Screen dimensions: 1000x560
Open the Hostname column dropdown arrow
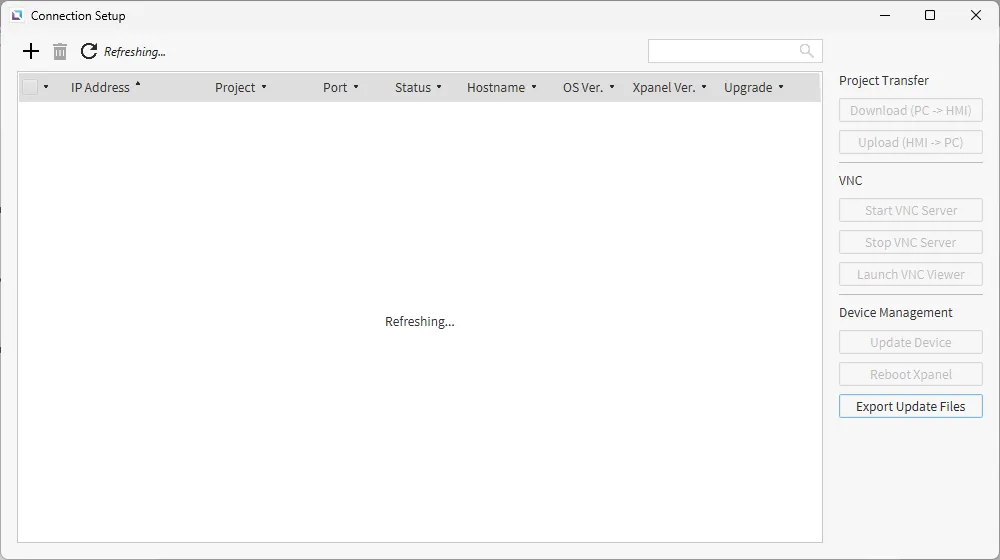pyautogui.click(x=534, y=88)
